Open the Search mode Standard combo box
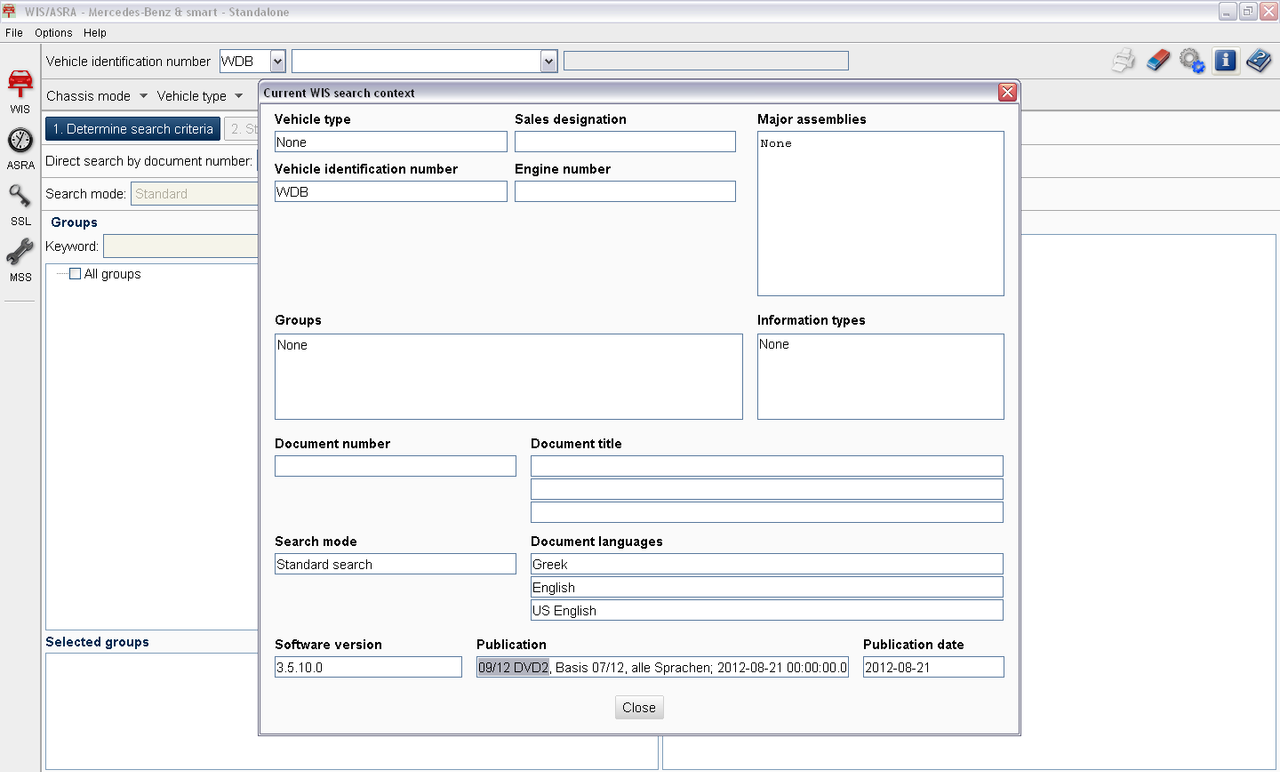The width and height of the screenshot is (1280, 772). [x=195, y=194]
